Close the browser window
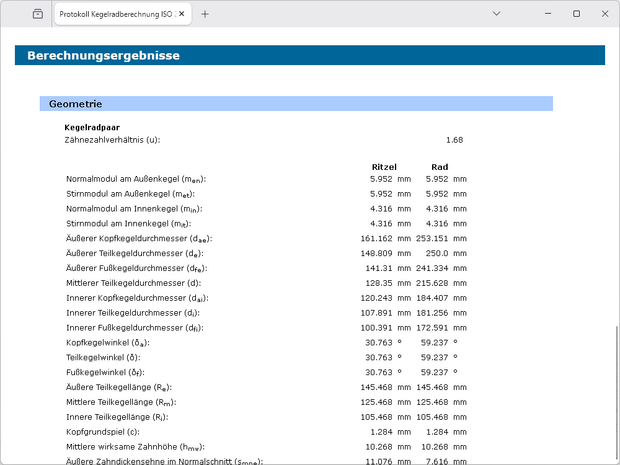Image resolution: width=620 pixels, height=465 pixels. [x=603, y=14]
